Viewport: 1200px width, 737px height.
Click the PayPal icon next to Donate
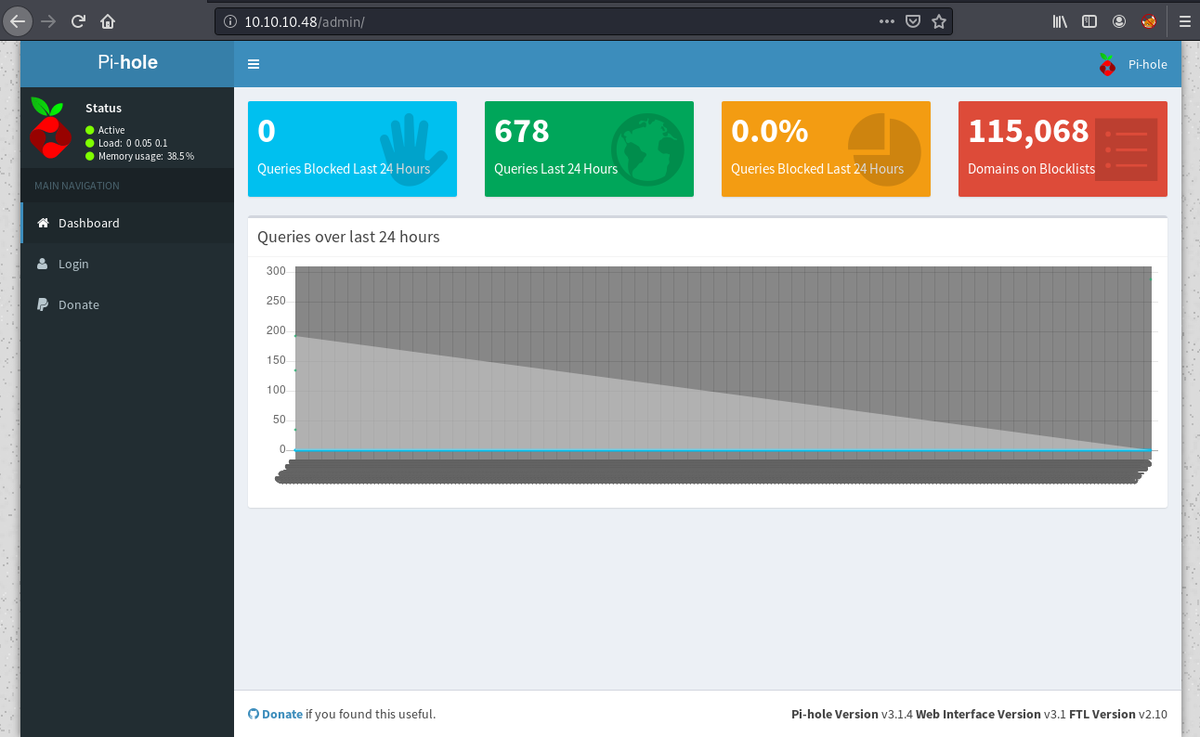click(42, 305)
